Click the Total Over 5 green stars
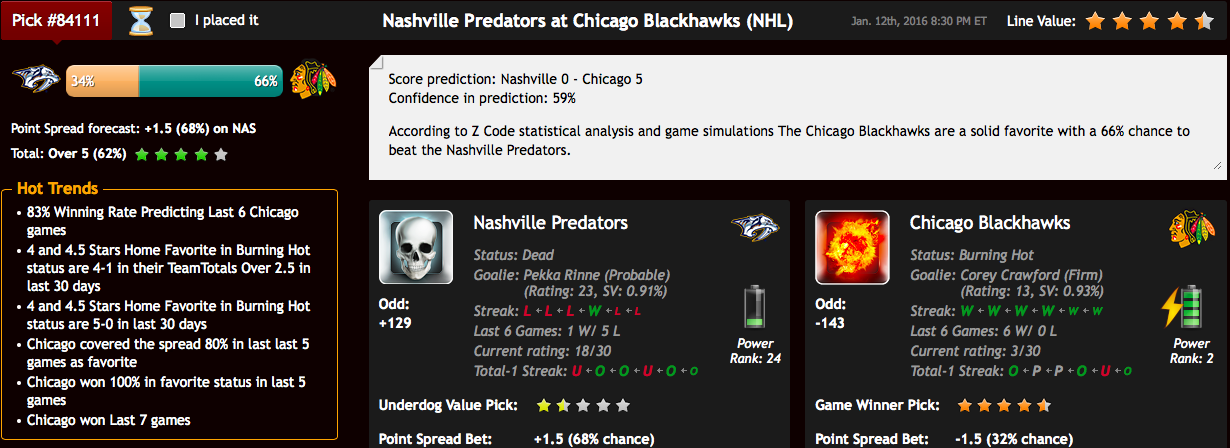 (x=181, y=155)
